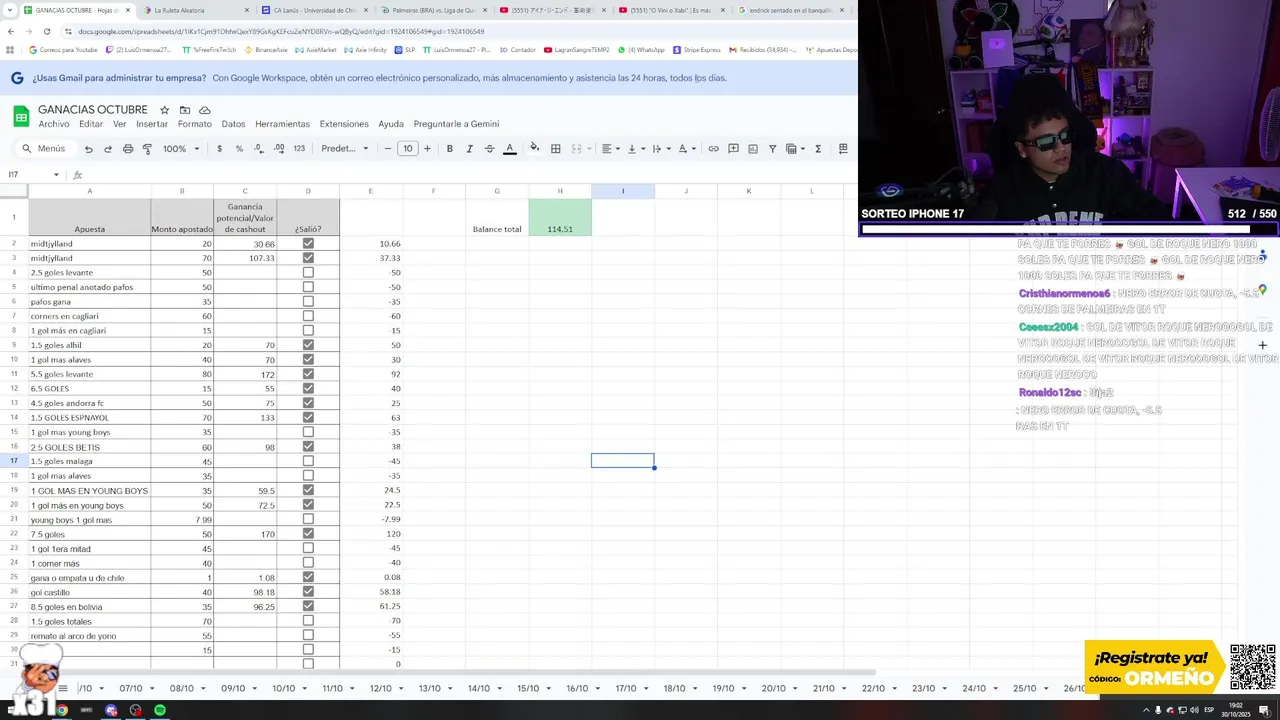Image resolution: width=1280 pixels, height=720 pixels.
Task: Click the font size 10 field
Action: click(408, 149)
